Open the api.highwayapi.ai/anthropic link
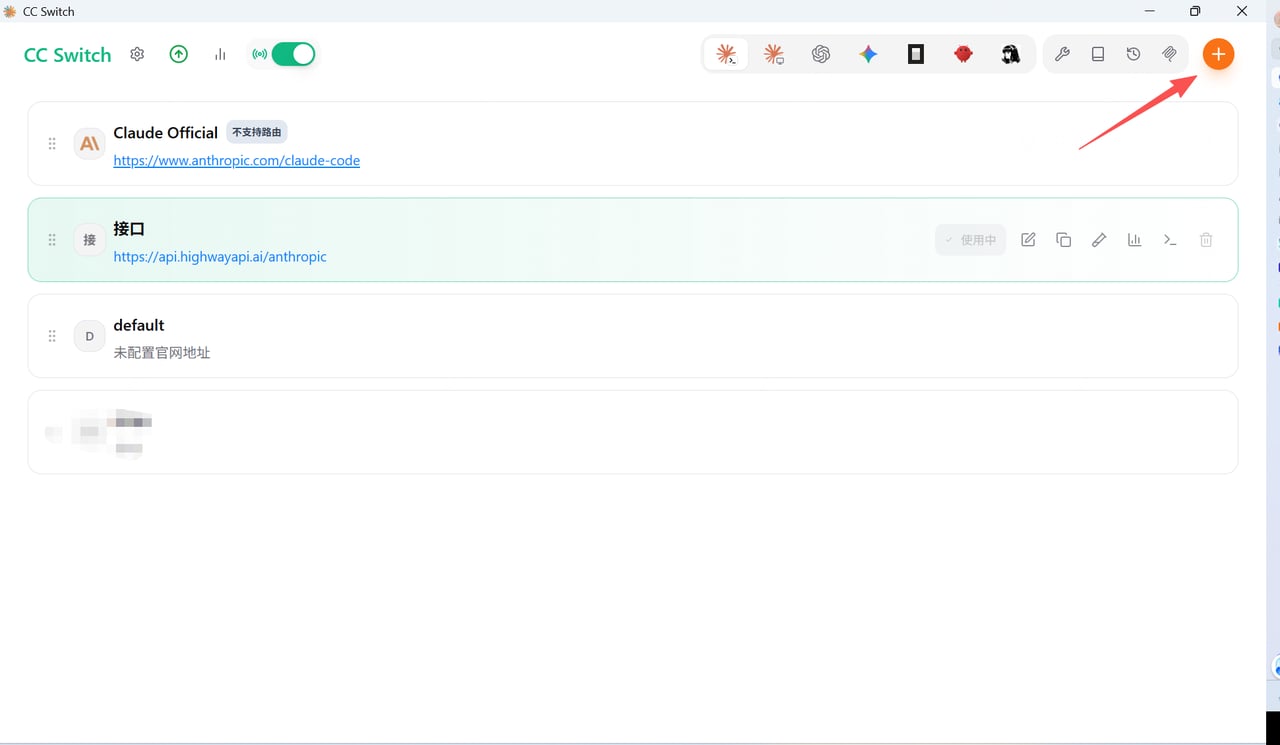Viewport: 1280px width, 745px height. [x=220, y=256]
